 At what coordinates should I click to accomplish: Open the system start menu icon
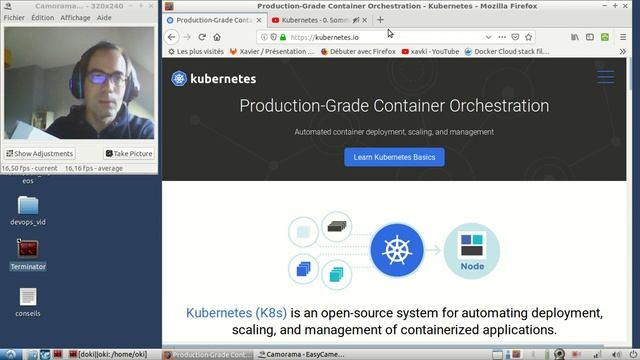click(x=10, y=354)
